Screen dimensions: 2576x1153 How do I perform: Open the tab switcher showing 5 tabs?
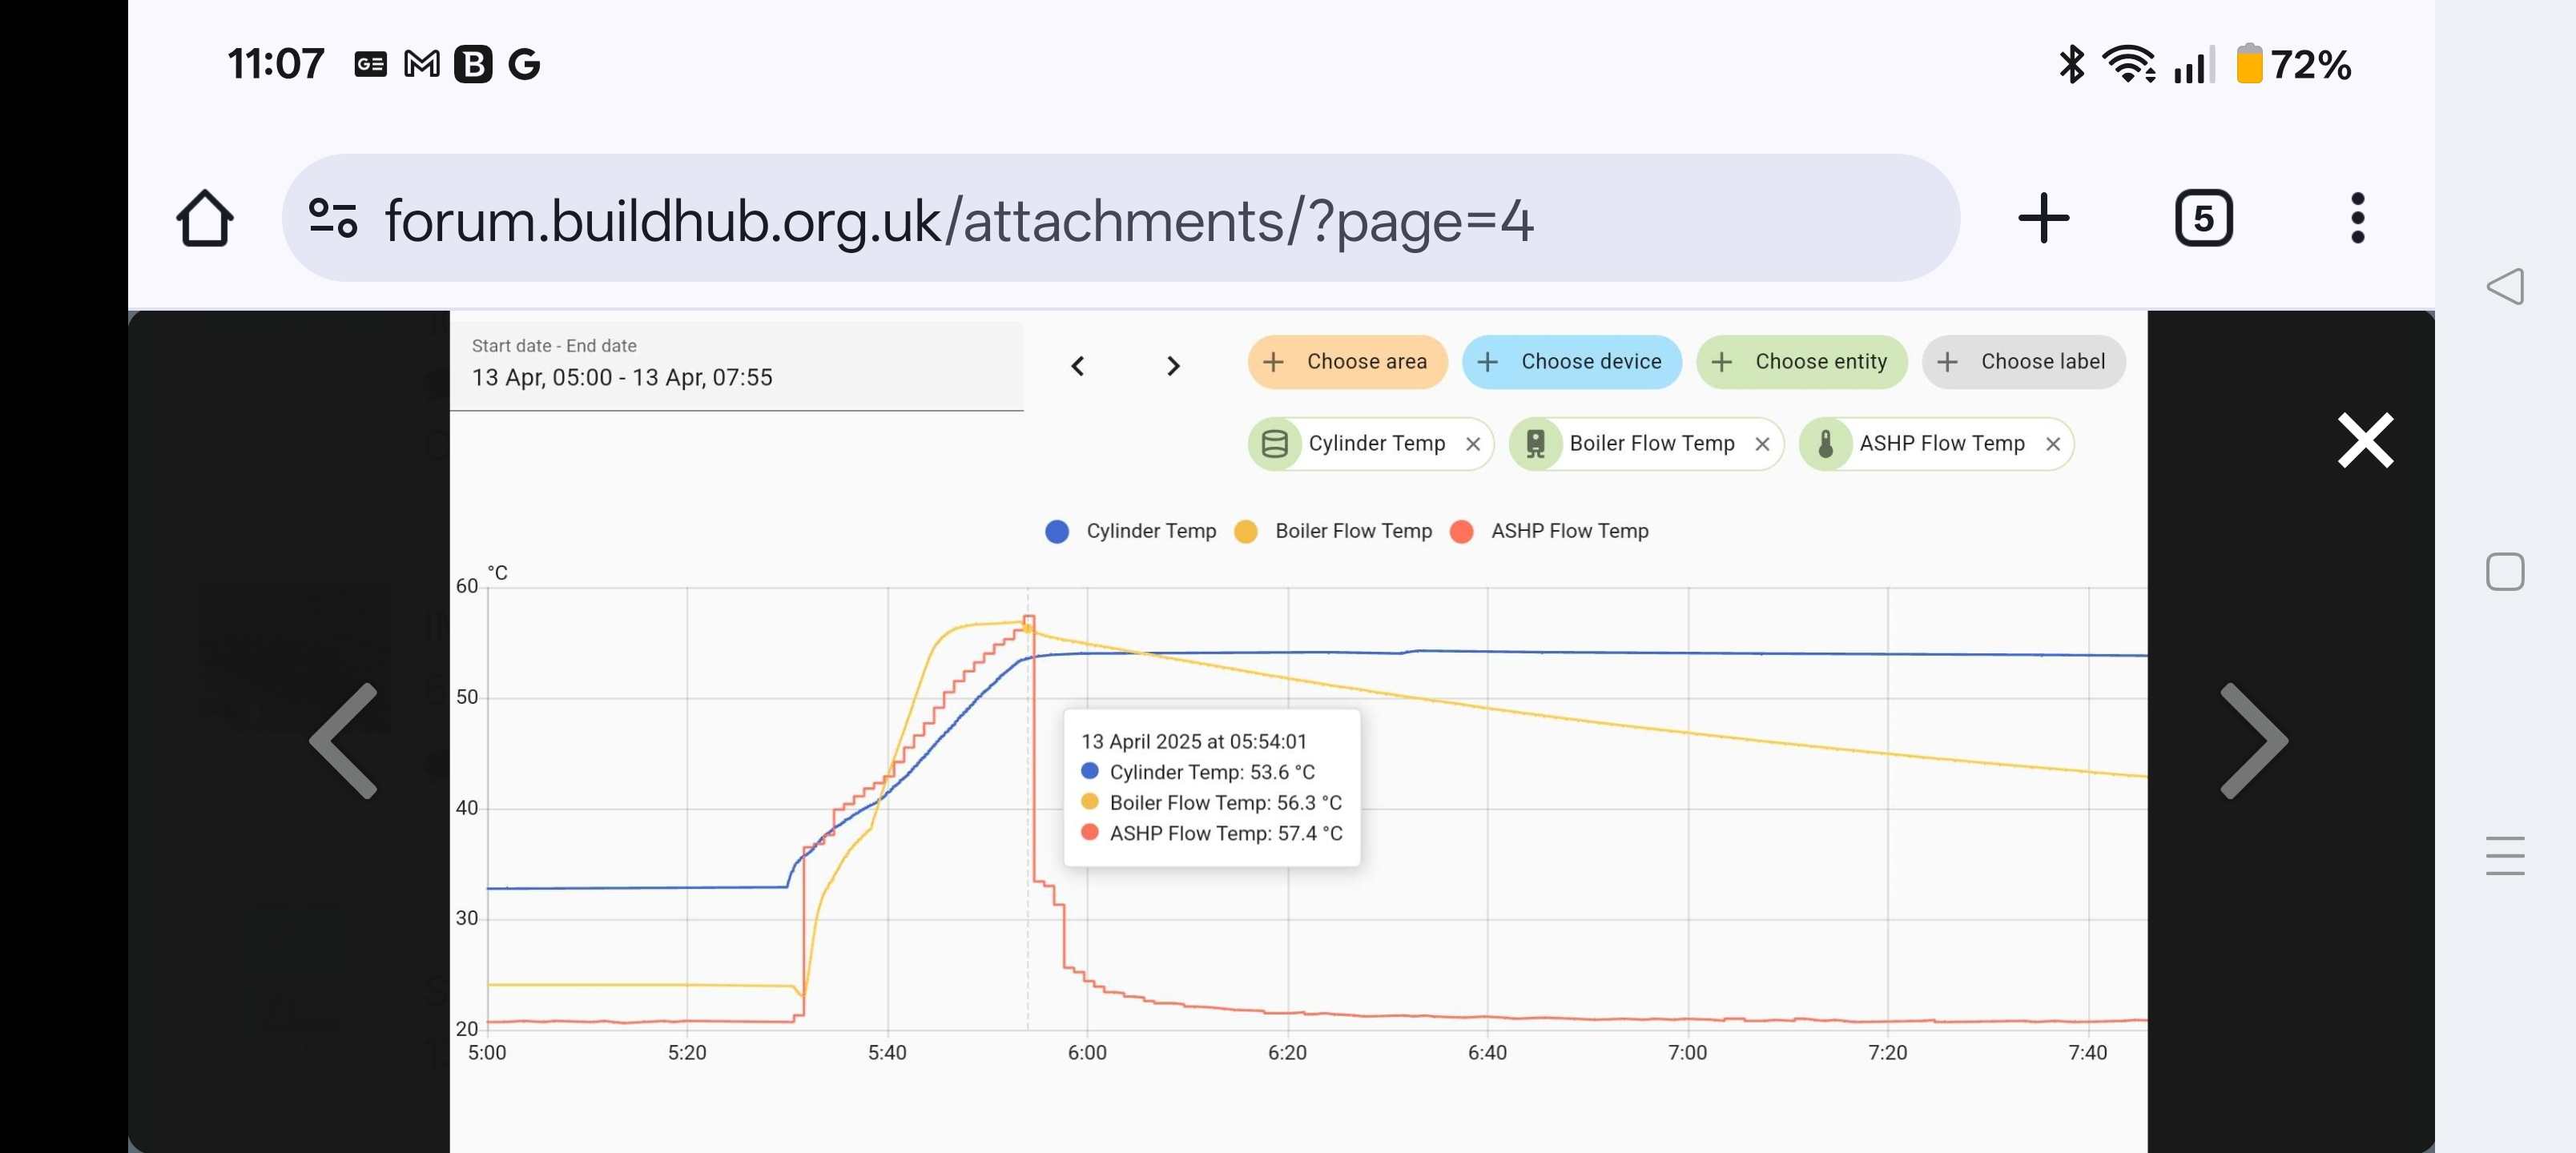(x=2203, y=218)
